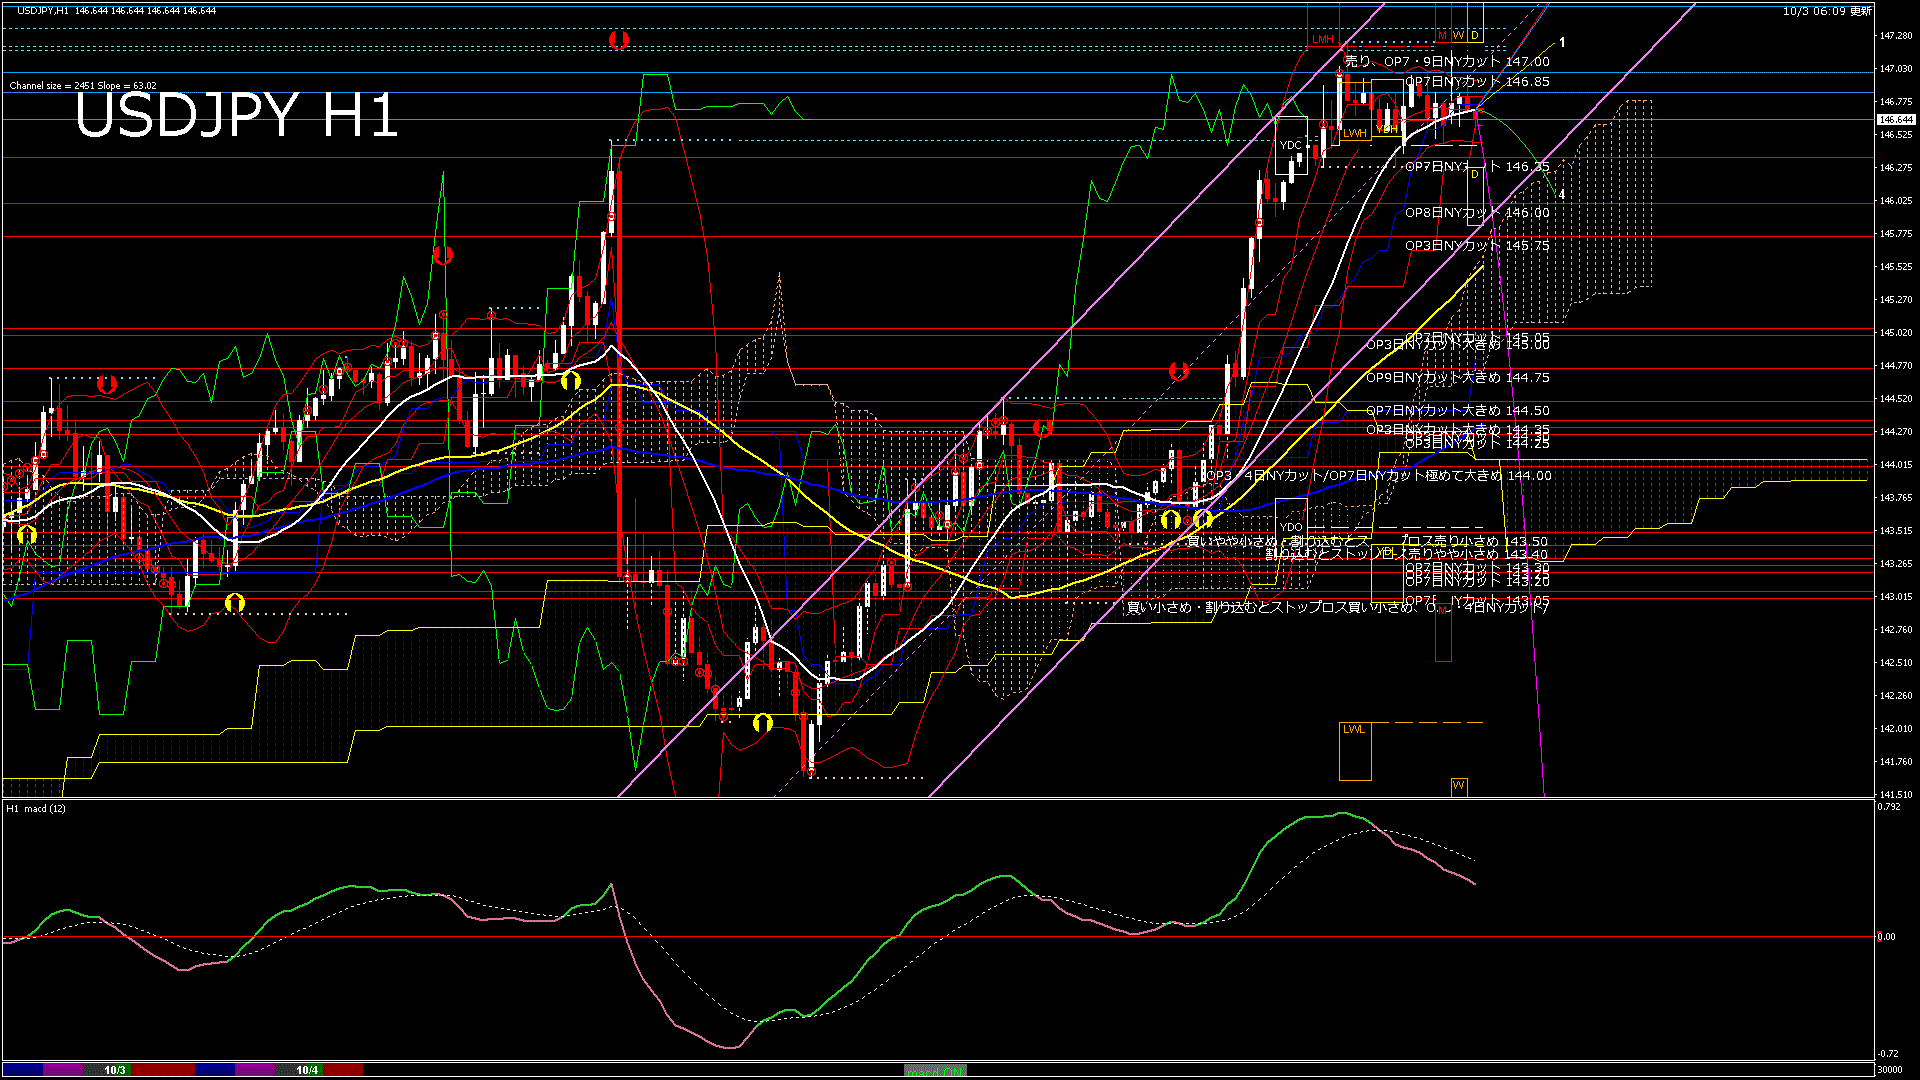Click the yellow arrow marker near 141.99 low
This screenshot has height=1080, width=1920.
(x=763, y=722)
